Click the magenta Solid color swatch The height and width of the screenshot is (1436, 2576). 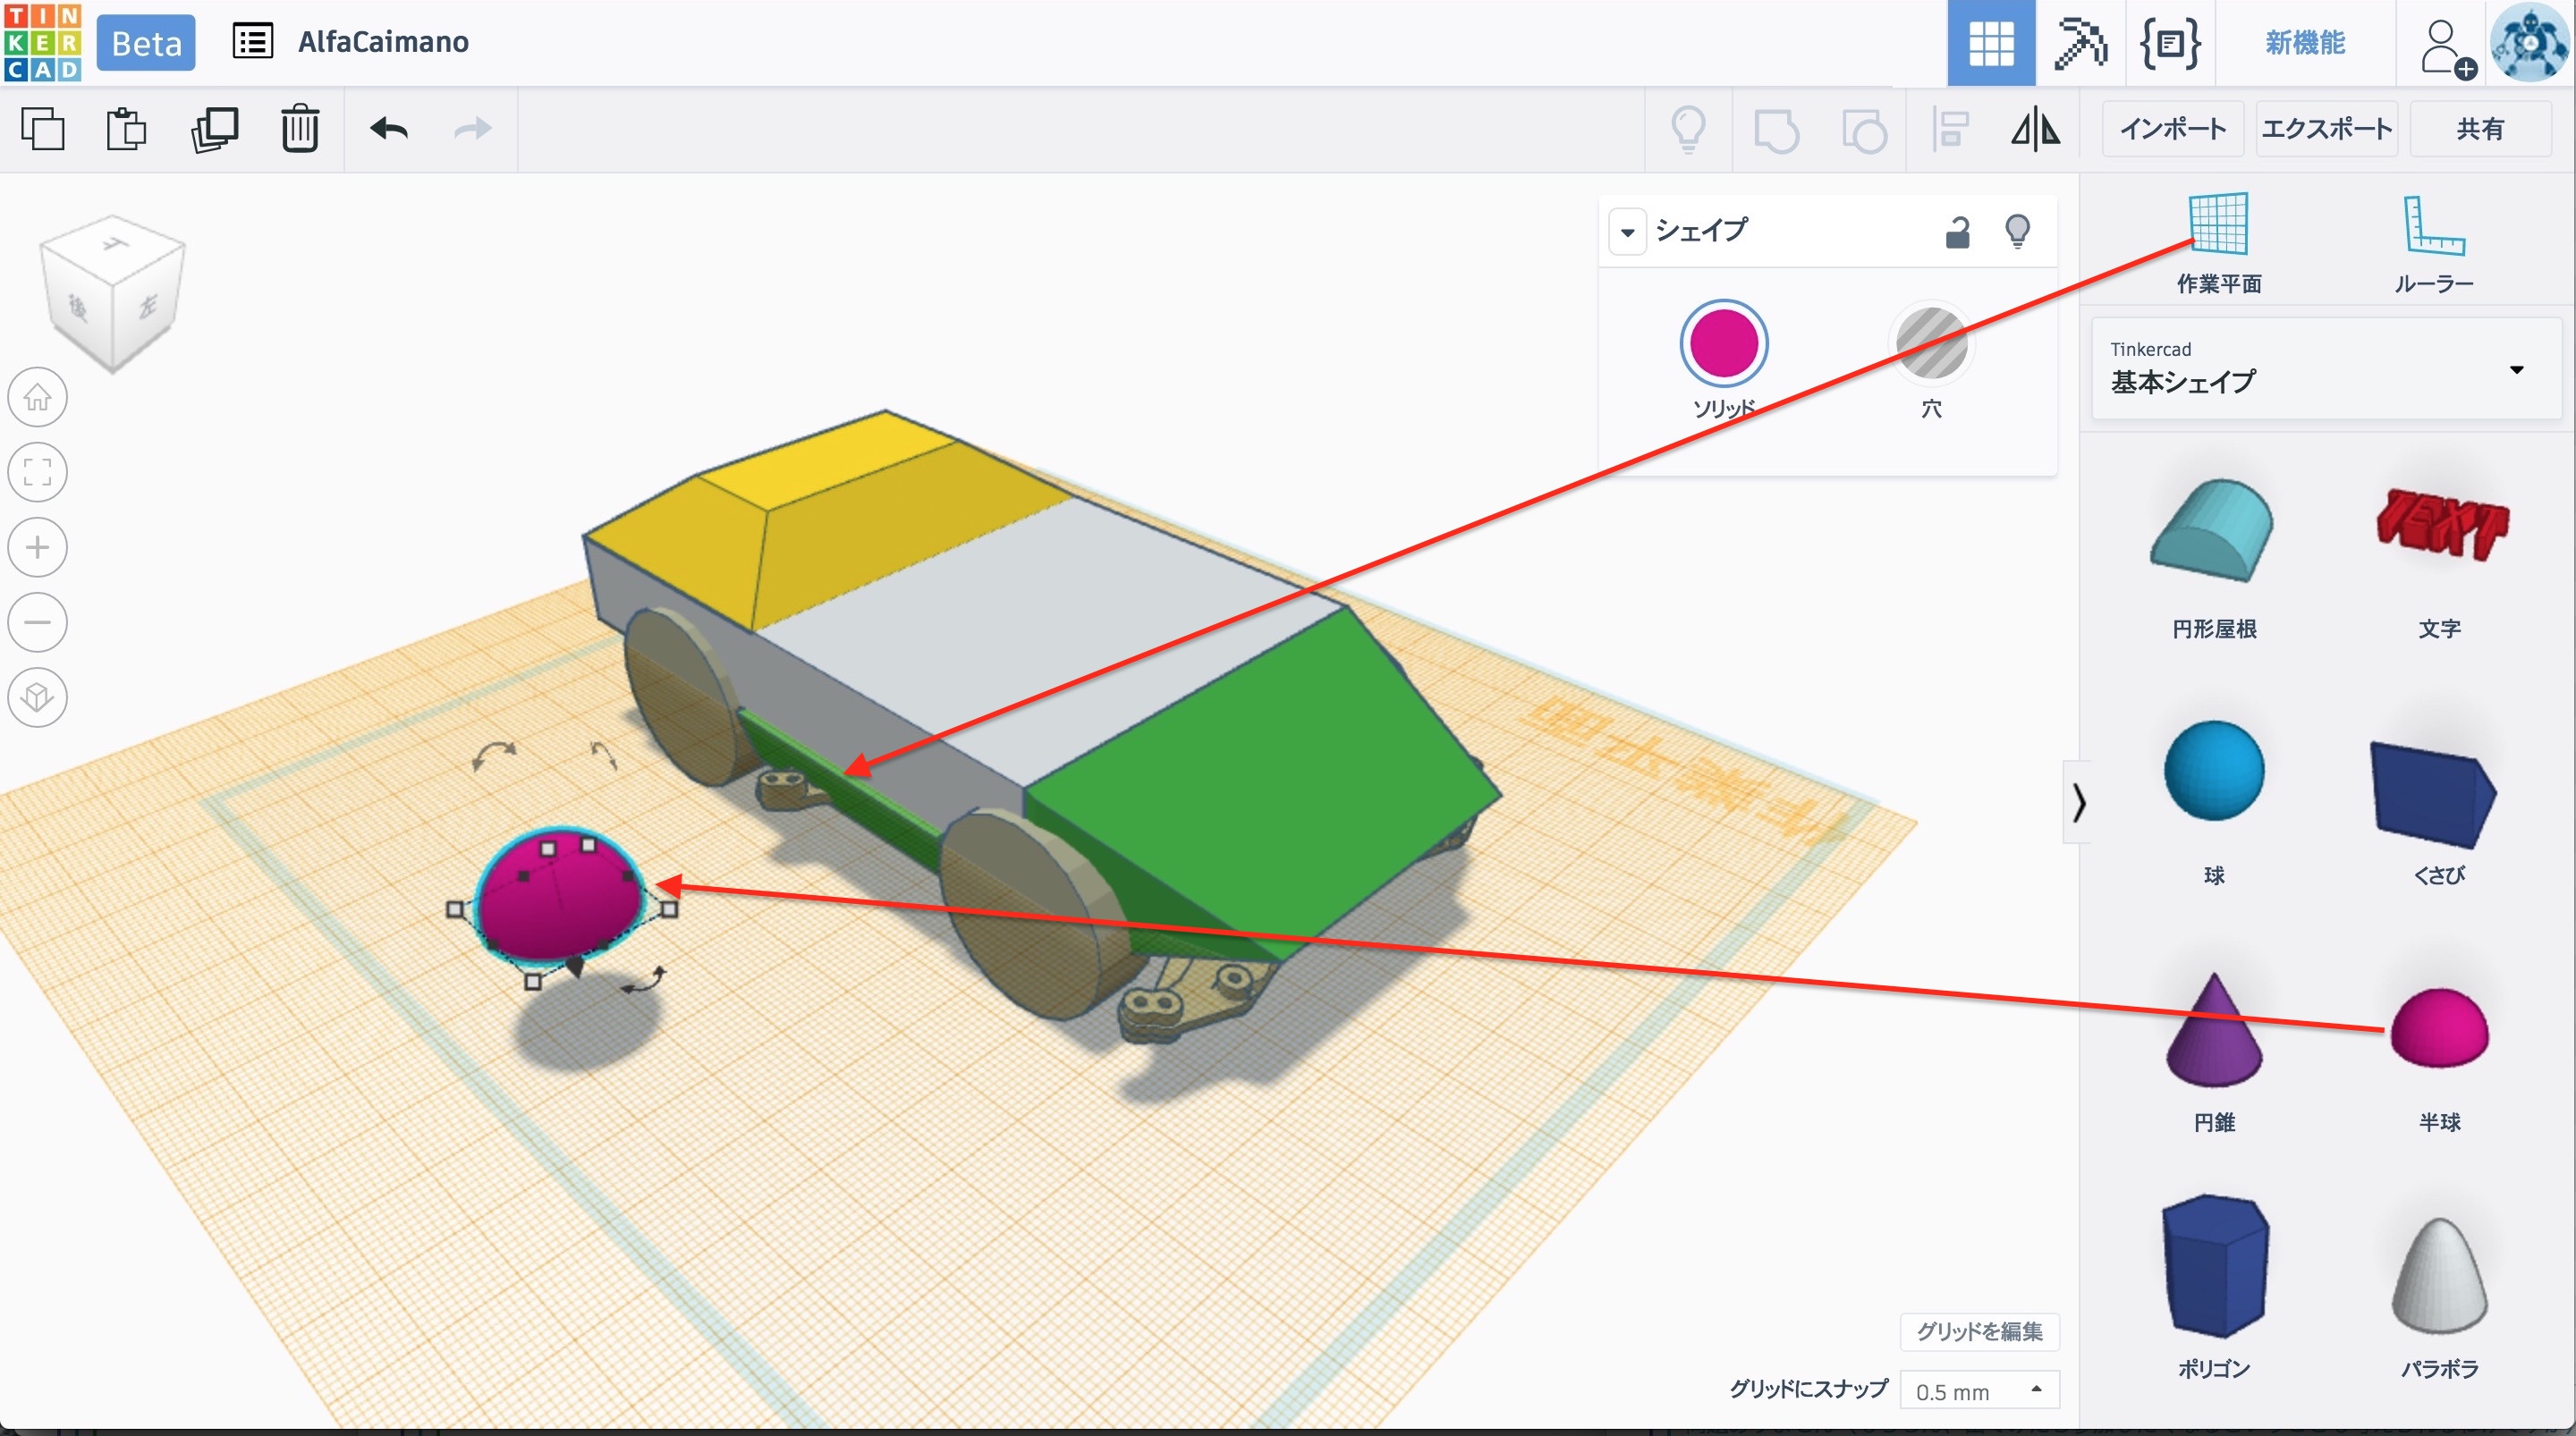[1723, 343]
